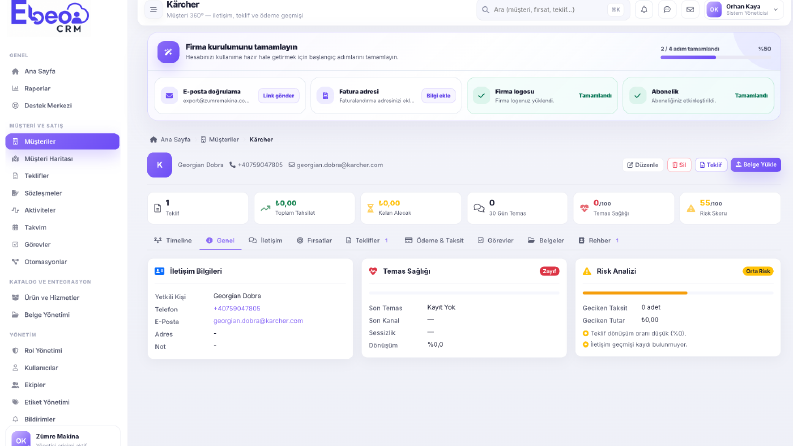
Task: Open Rol Yönetimi in sidebar
Action: pyautogui.click(x=62, y=350)
